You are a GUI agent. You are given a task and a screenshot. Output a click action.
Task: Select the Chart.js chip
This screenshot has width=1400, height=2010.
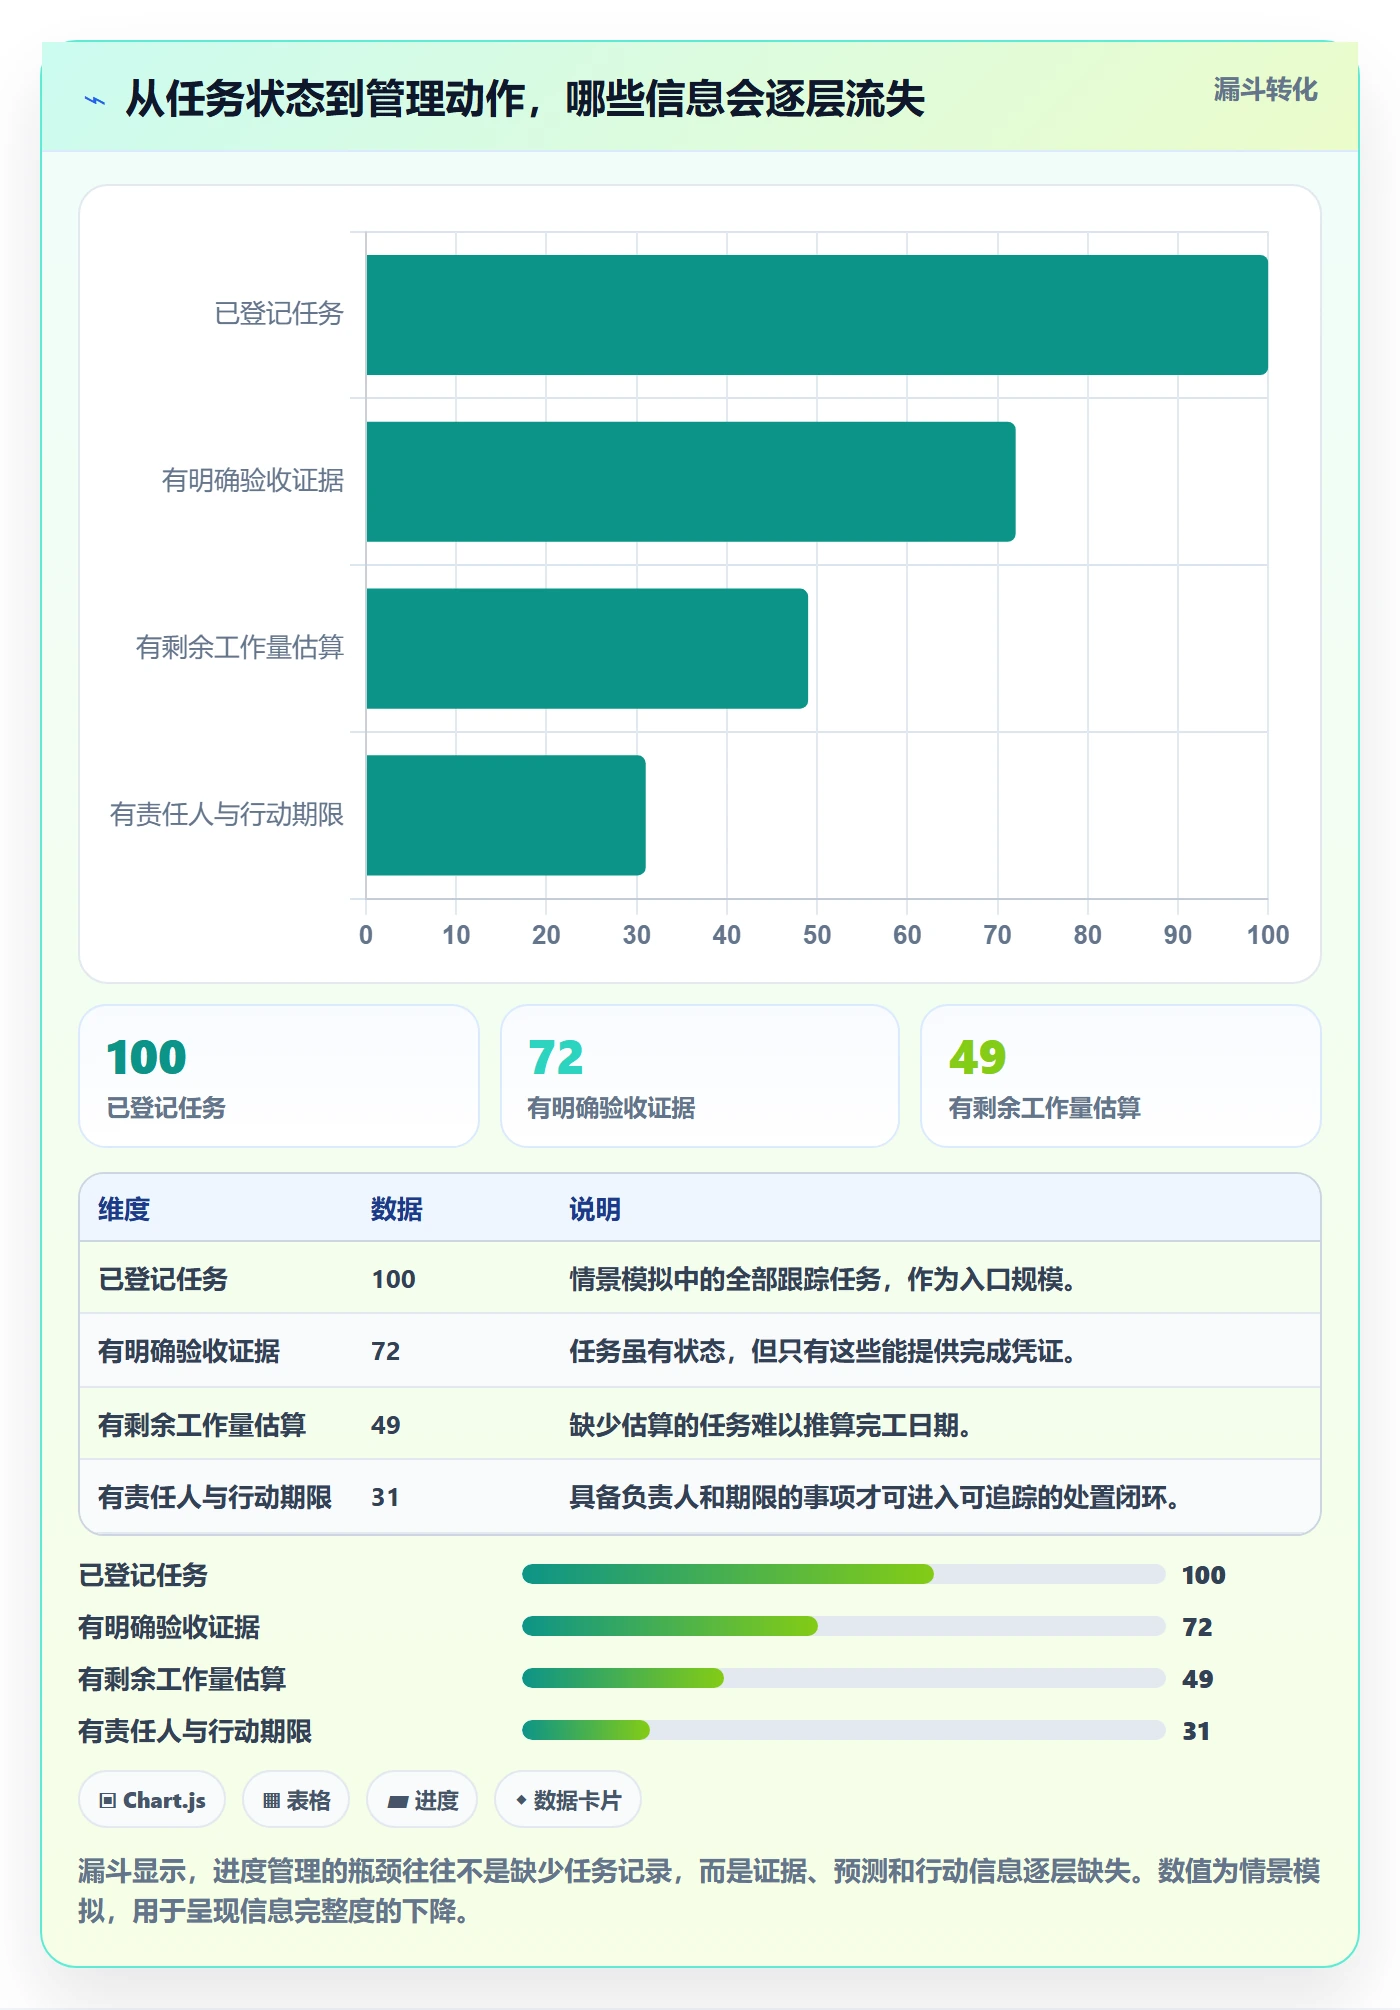click(152, 1800)
